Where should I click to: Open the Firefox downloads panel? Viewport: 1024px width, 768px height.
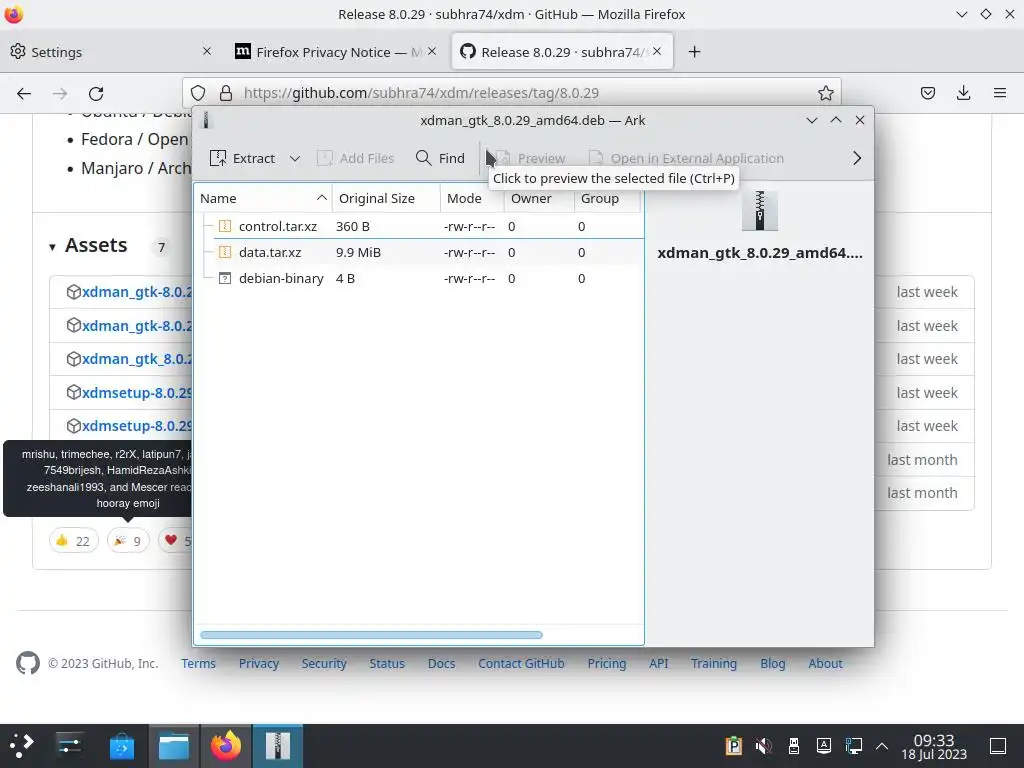click(963, 93)
